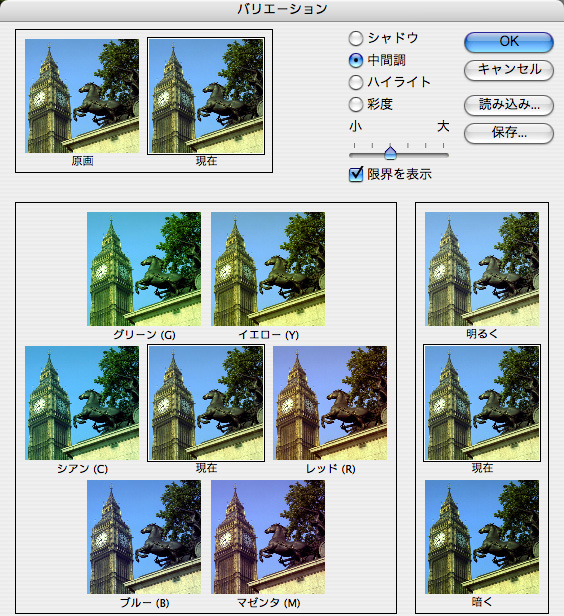
Task: Click the レッド (R) more red thumbnail
Action: [x=330, y=403]
